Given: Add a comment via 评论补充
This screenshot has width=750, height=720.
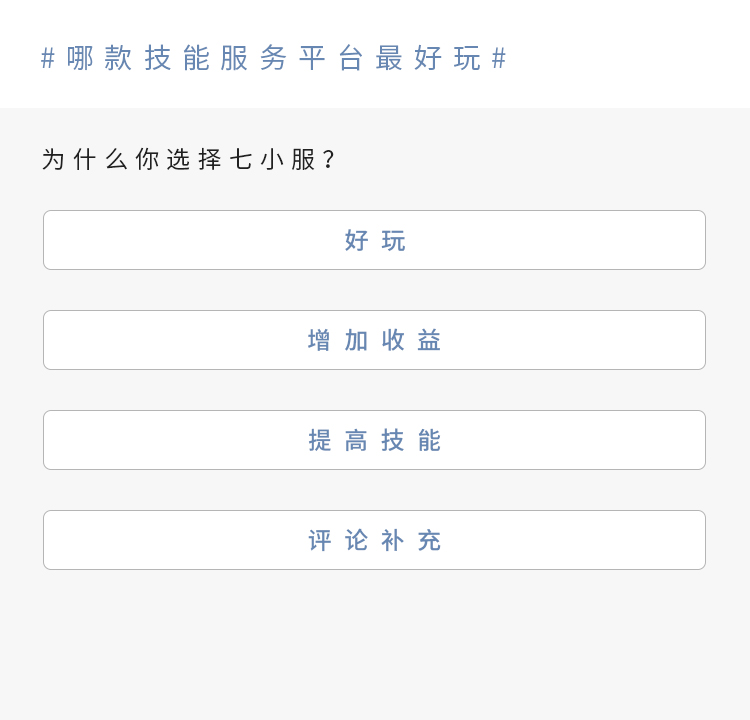Looking at the screenshot, I should click(374, 540).
